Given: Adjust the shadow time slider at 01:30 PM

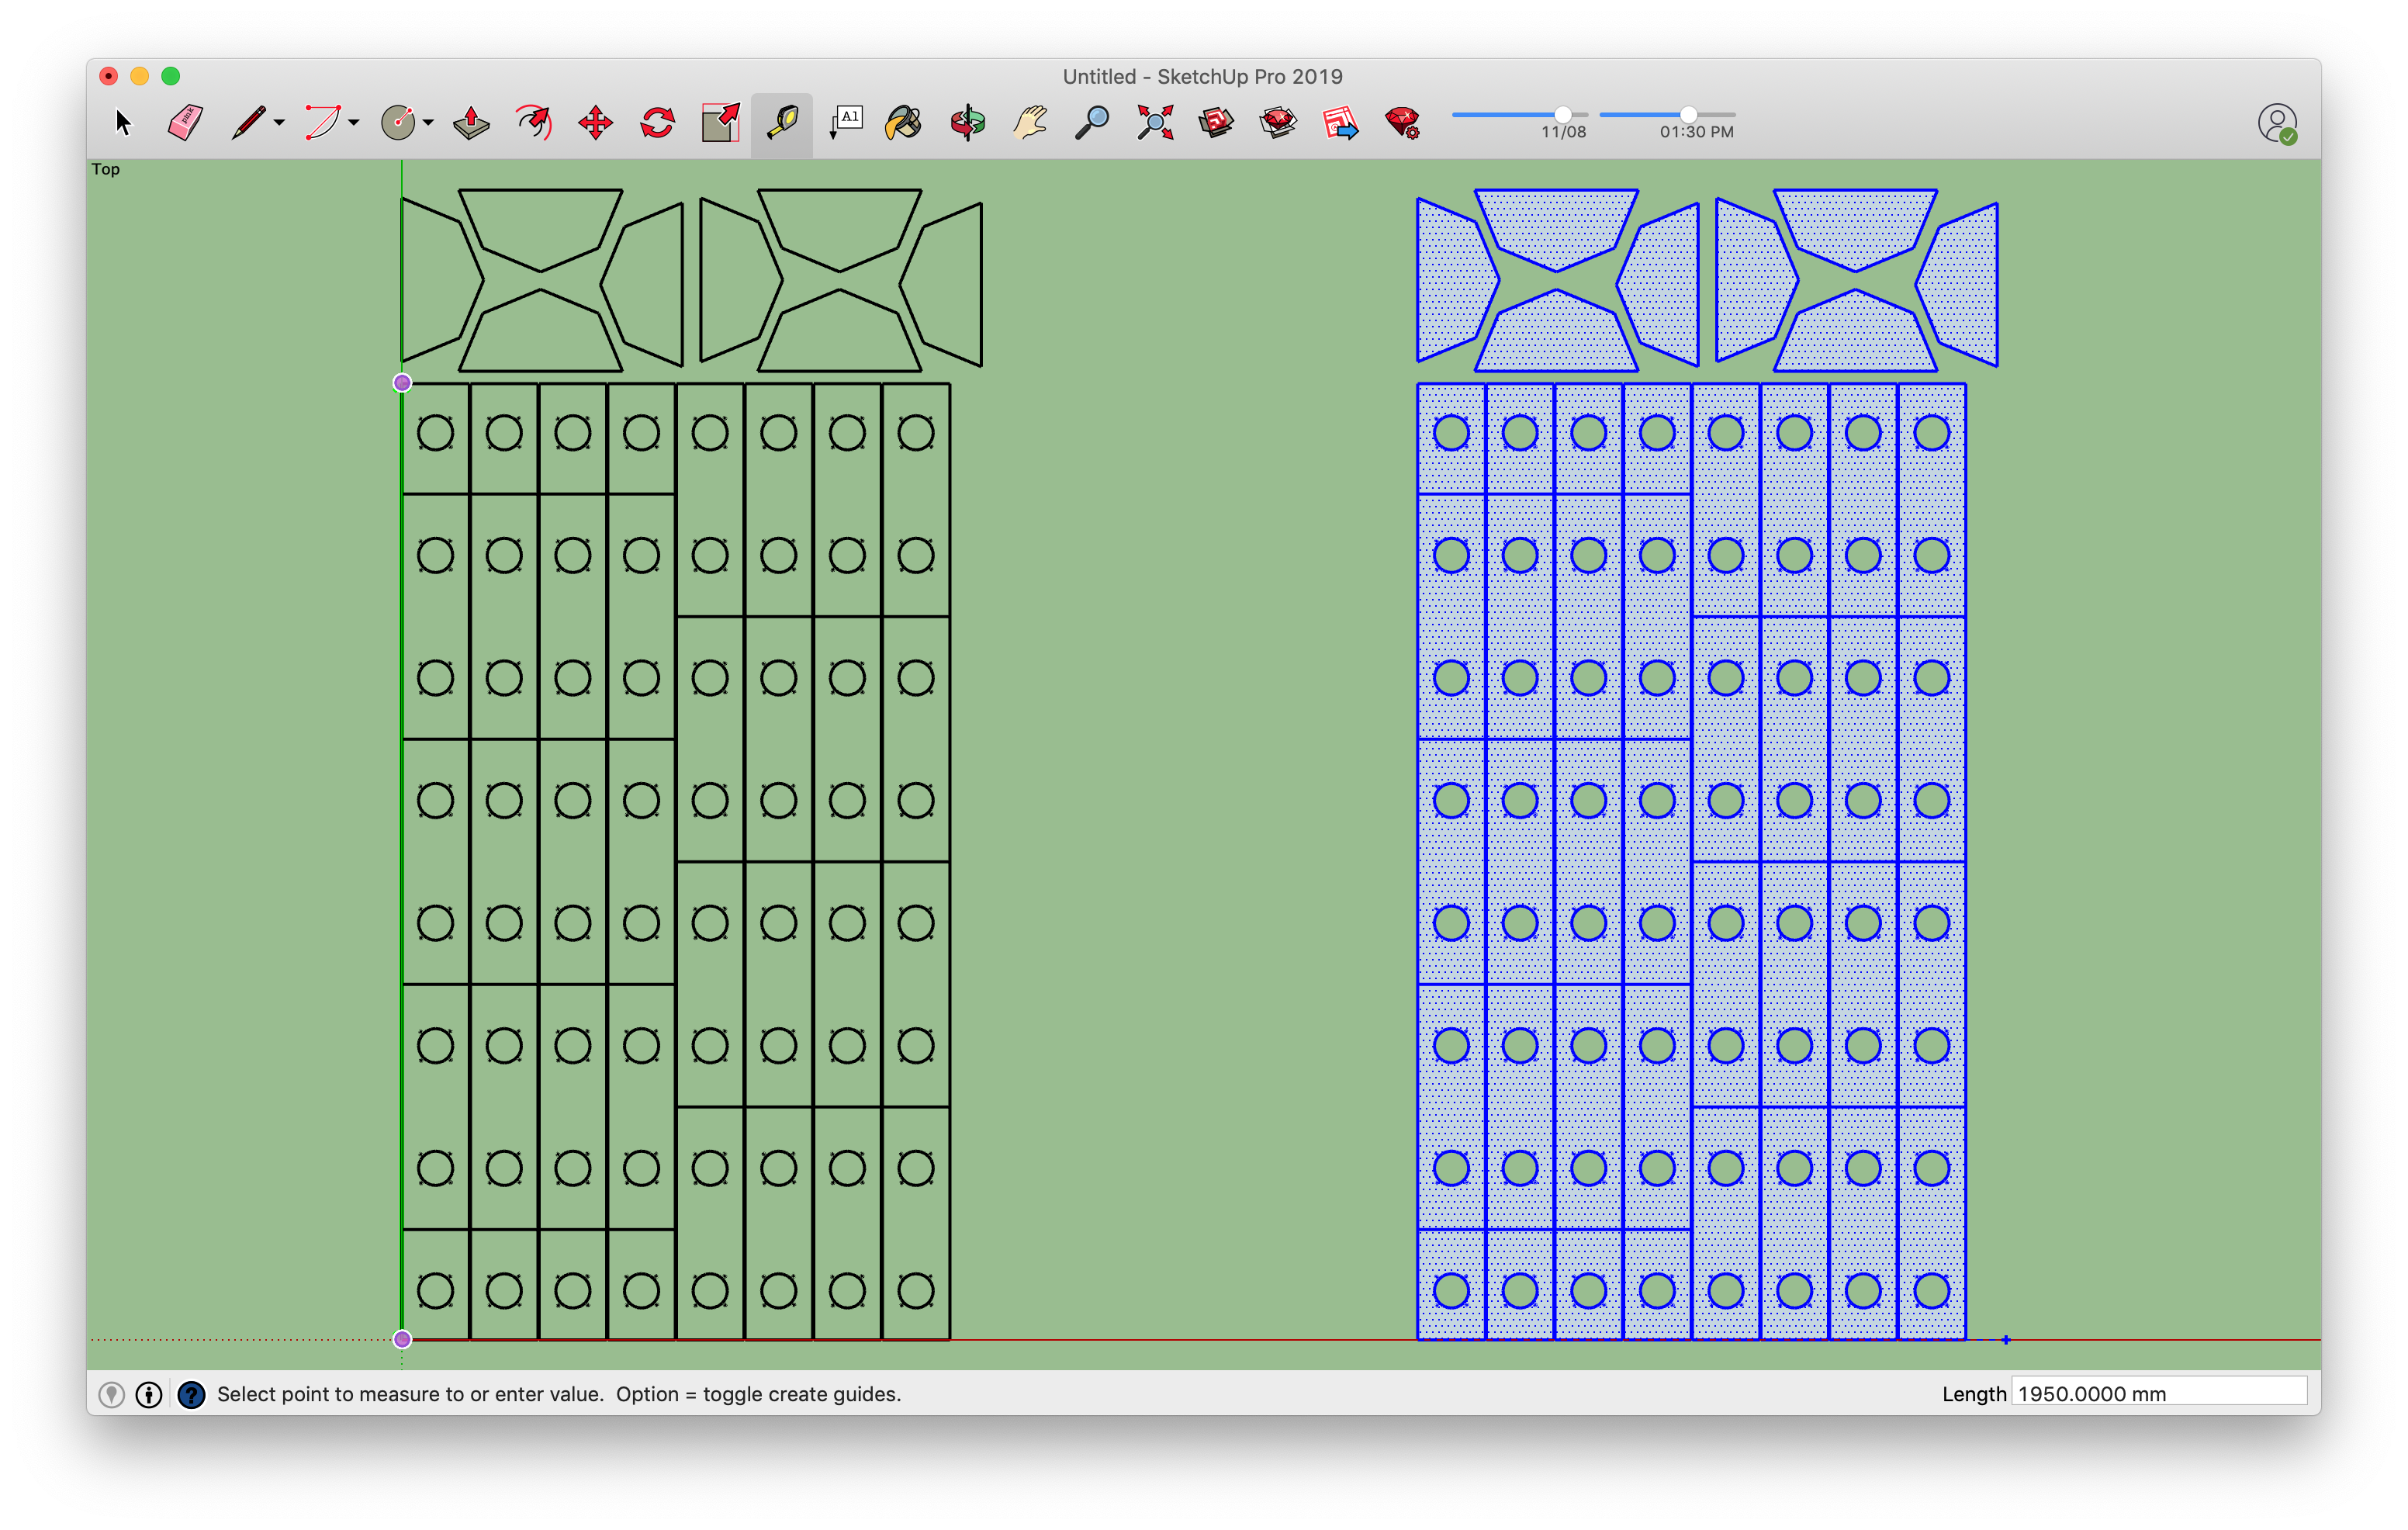Looking at the screenshot, I should click(1688, 115).
